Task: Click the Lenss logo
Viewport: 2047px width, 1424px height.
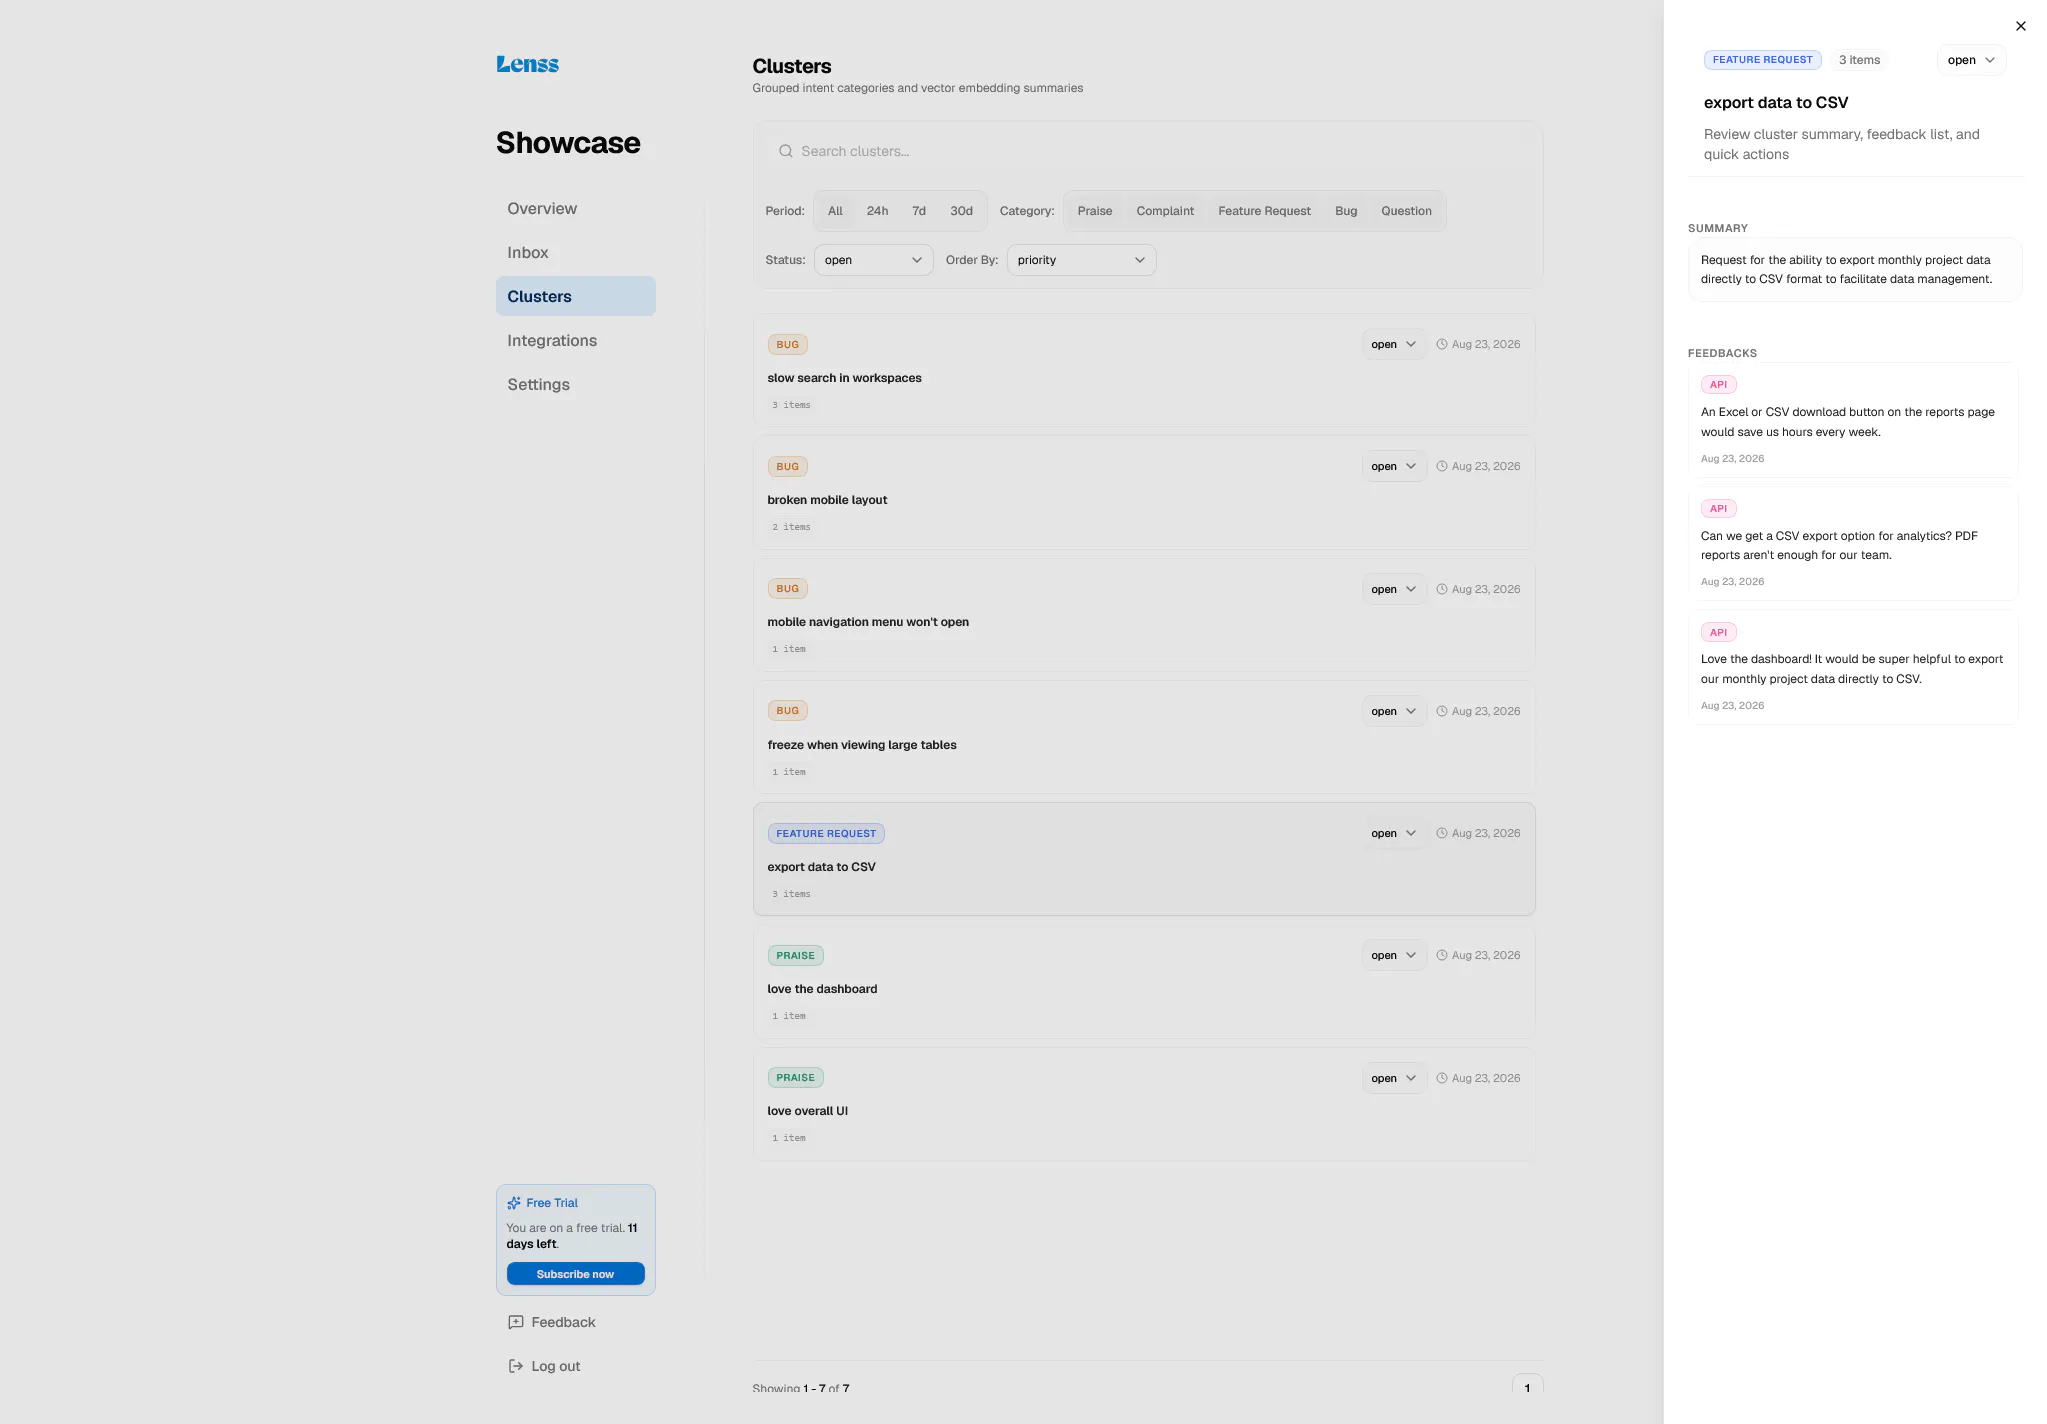Action: click(528, 64)
